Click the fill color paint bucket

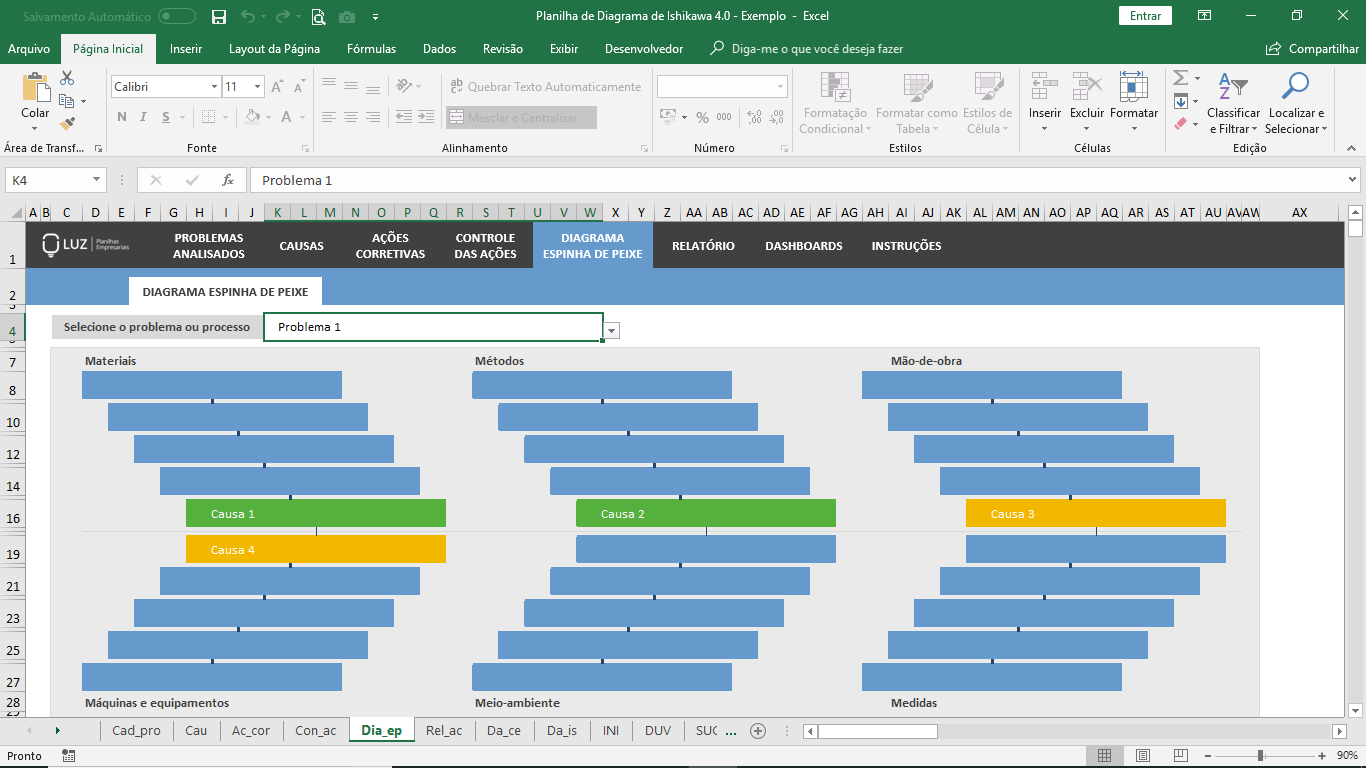250,117
